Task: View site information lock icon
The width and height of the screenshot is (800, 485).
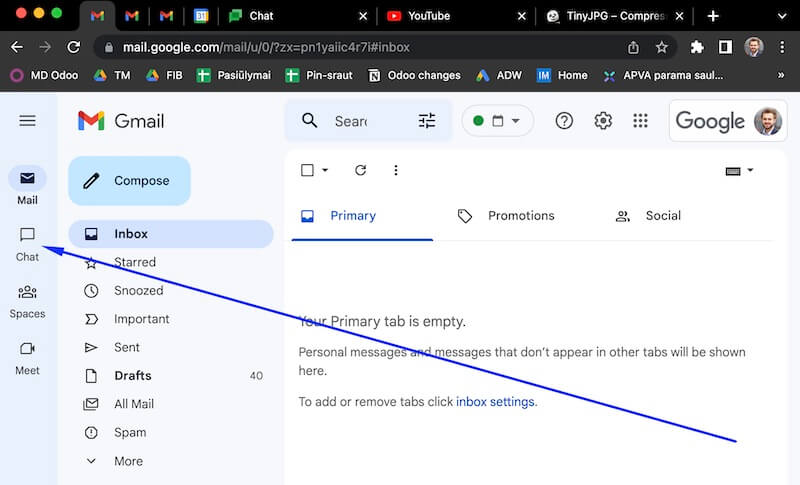Action: point(108,47)
